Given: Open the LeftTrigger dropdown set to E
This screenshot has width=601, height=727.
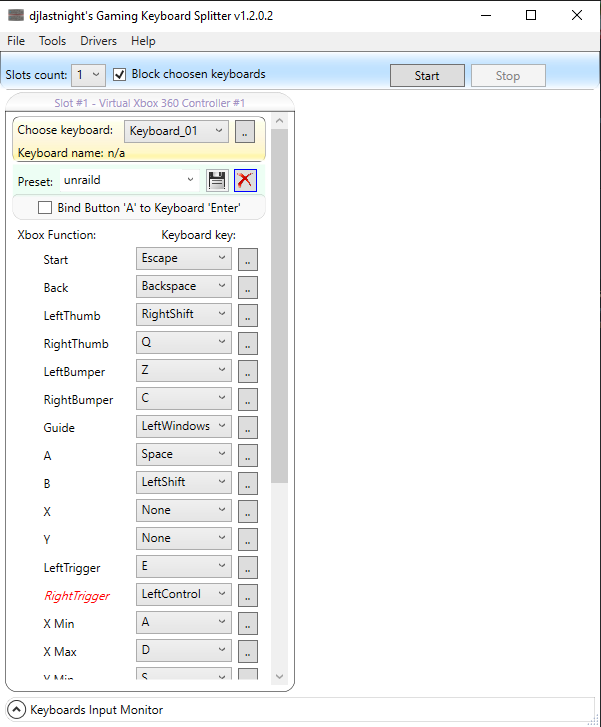Looking at the screenshot, I should pos(184,566).
